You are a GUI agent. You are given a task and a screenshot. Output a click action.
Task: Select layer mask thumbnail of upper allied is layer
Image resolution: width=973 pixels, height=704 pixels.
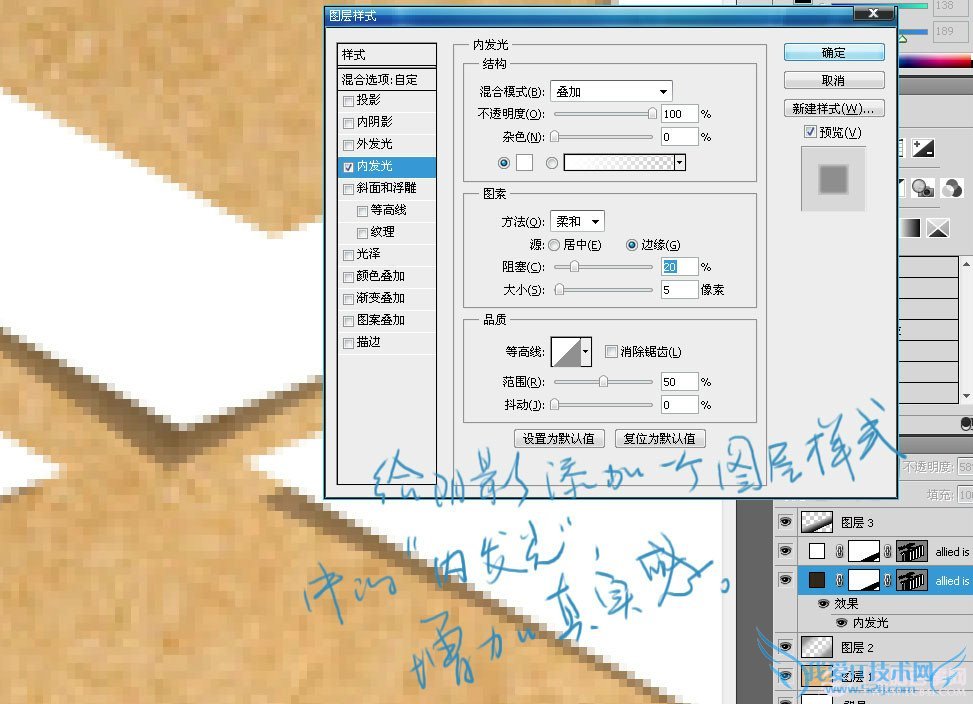pos(864,551)
